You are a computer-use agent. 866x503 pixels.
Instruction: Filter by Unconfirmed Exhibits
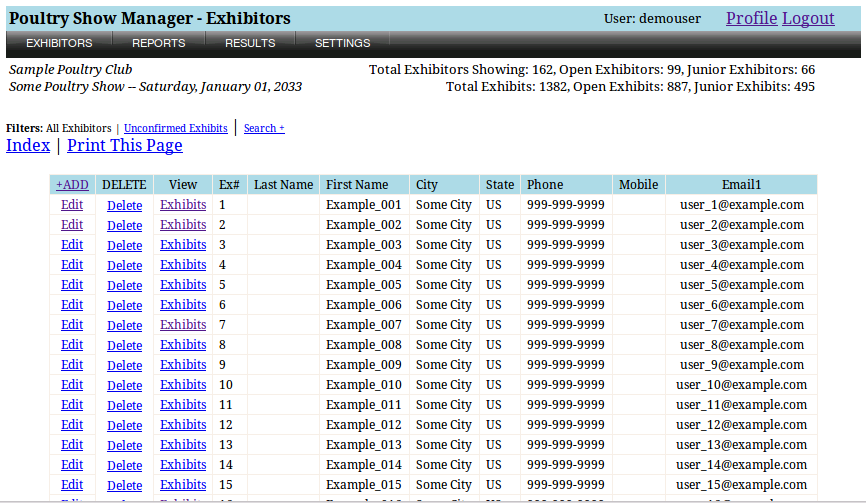tap(175, 128)
